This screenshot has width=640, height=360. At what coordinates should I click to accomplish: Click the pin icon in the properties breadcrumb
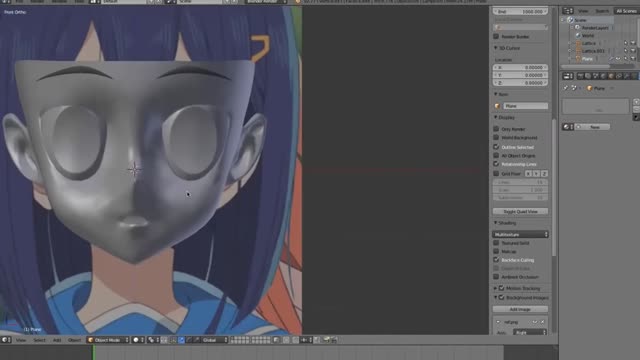[x=566, y=88]
